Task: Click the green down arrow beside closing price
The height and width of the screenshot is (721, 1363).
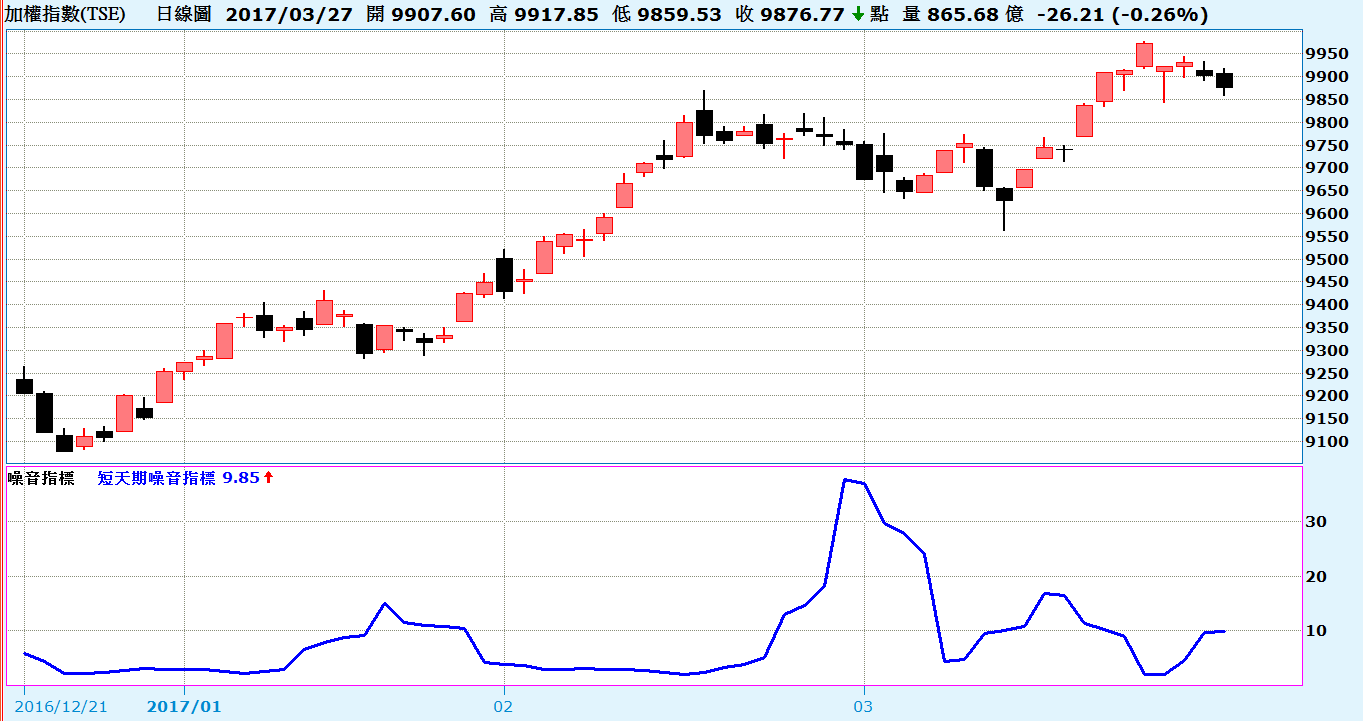Action: [858, 15]
